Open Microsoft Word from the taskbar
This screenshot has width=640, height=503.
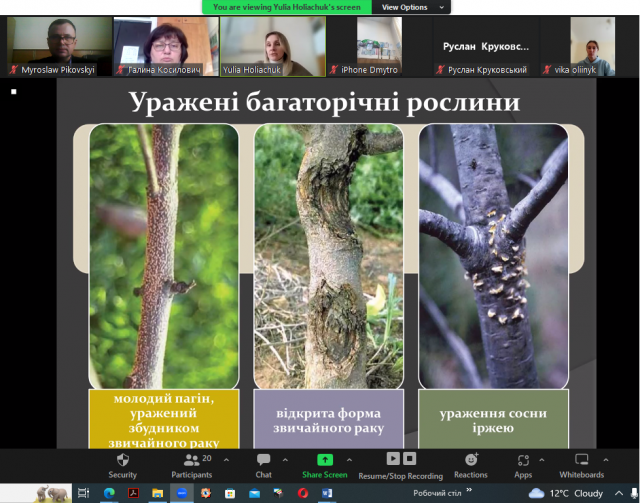(327, 493)
